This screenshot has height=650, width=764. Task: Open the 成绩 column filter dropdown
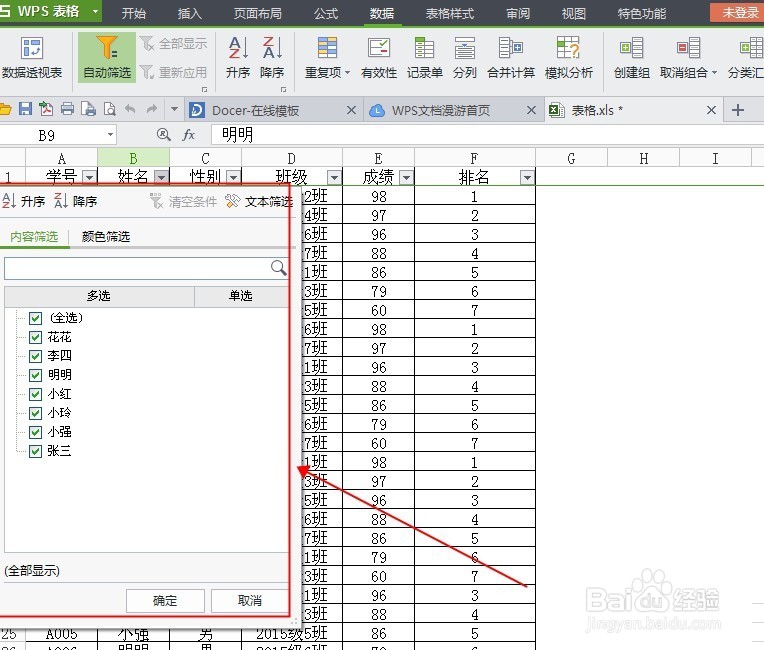pyautogui.click(x=406, y=177)
